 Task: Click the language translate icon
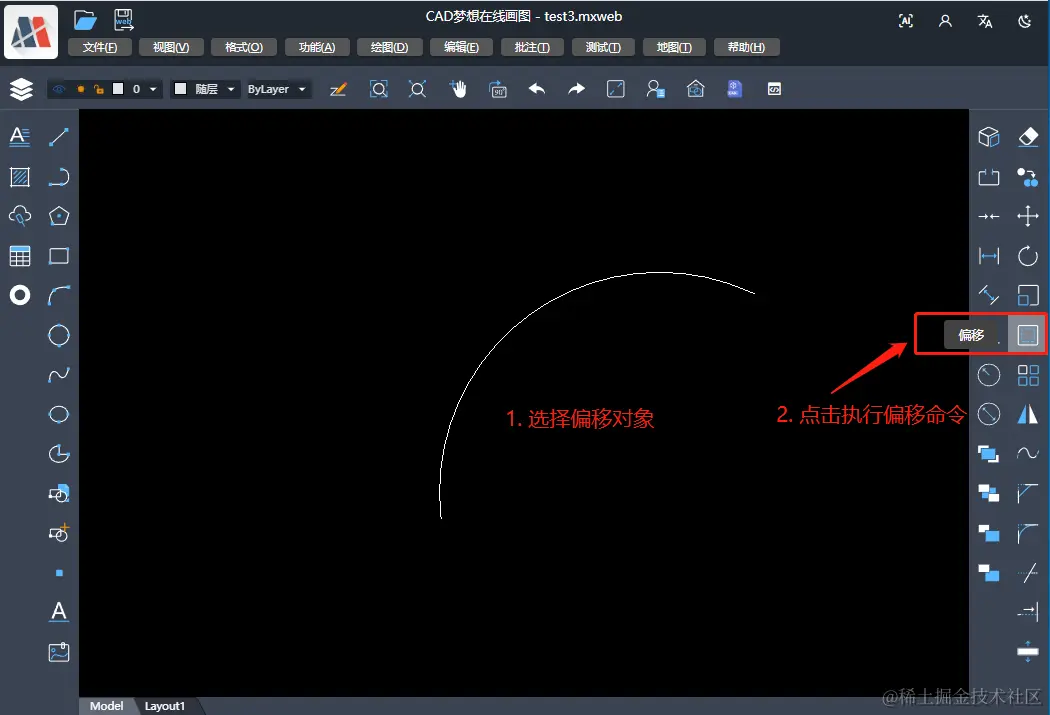(984, 21)
